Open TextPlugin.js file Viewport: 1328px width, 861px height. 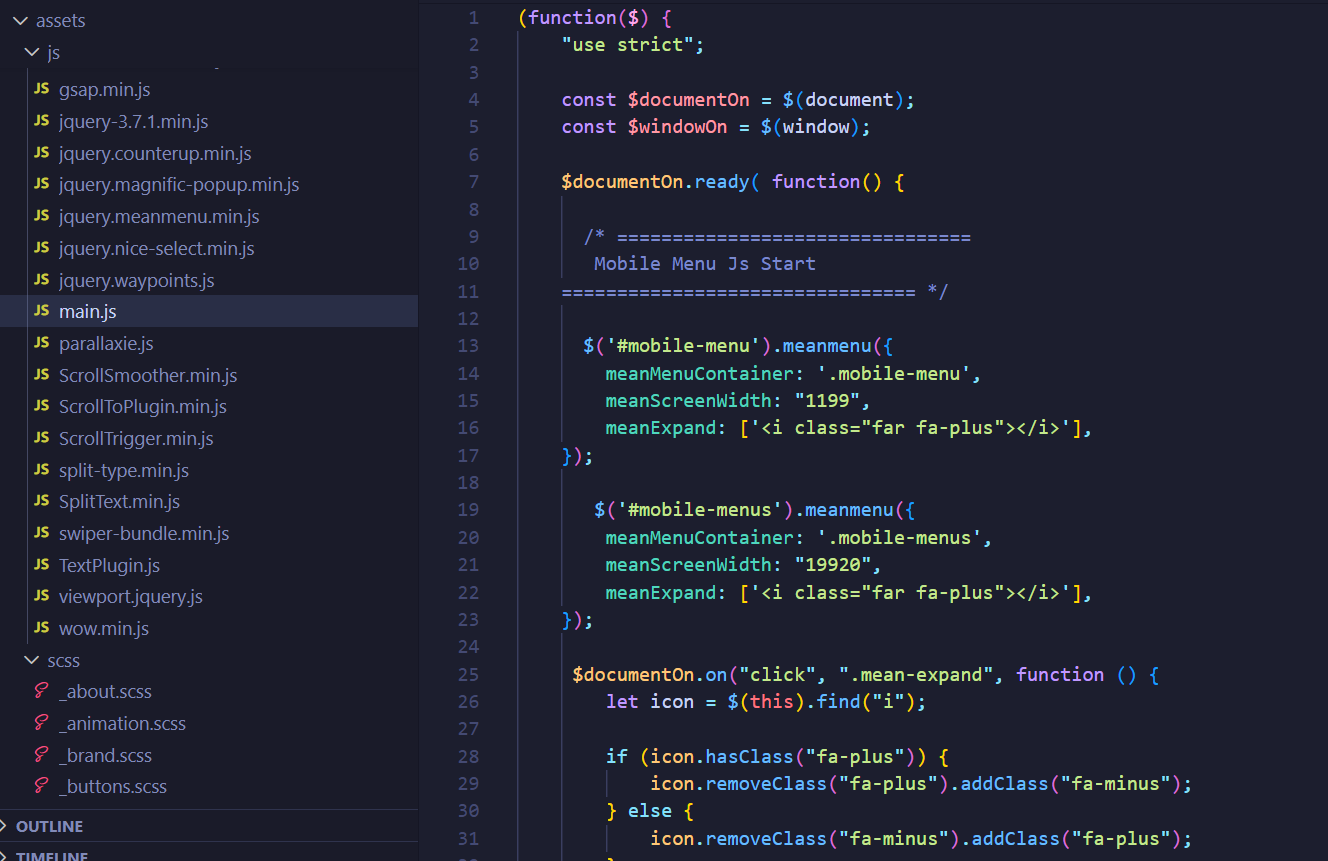[109, 565]
